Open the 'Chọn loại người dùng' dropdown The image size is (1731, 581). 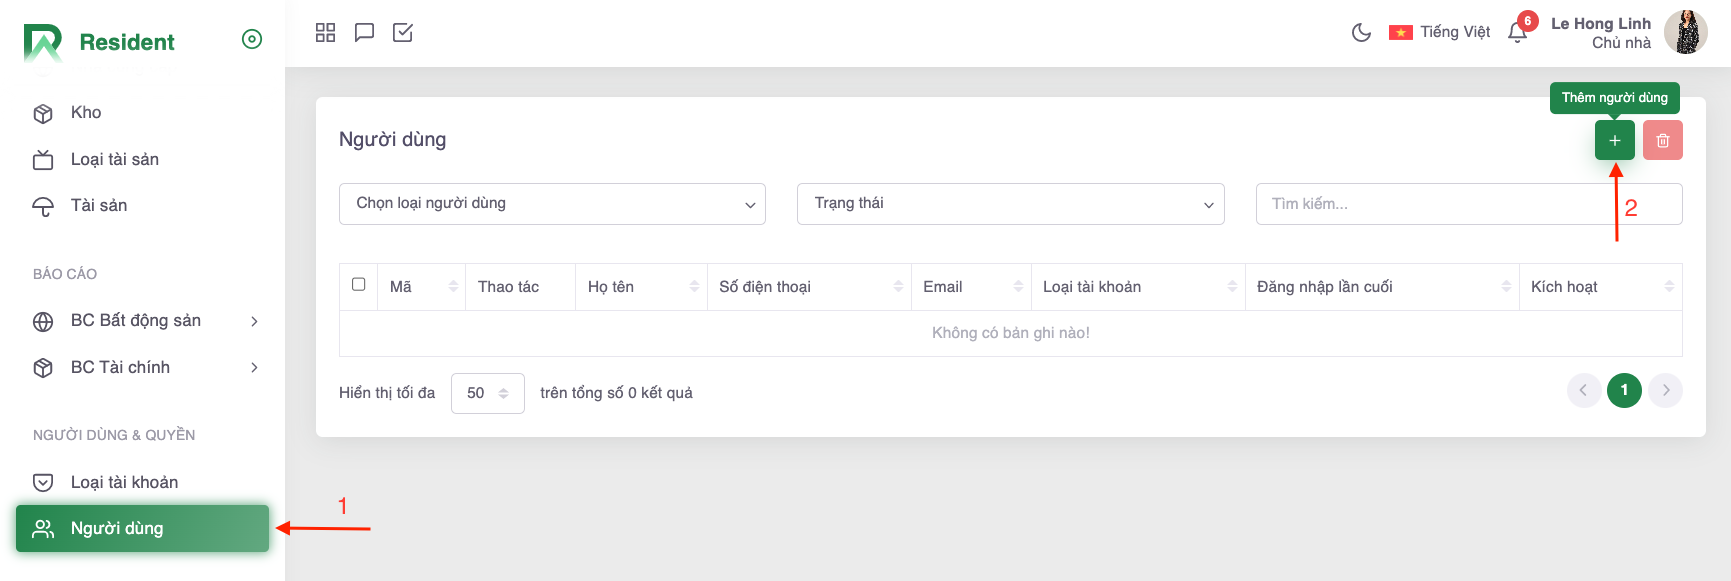552,204
